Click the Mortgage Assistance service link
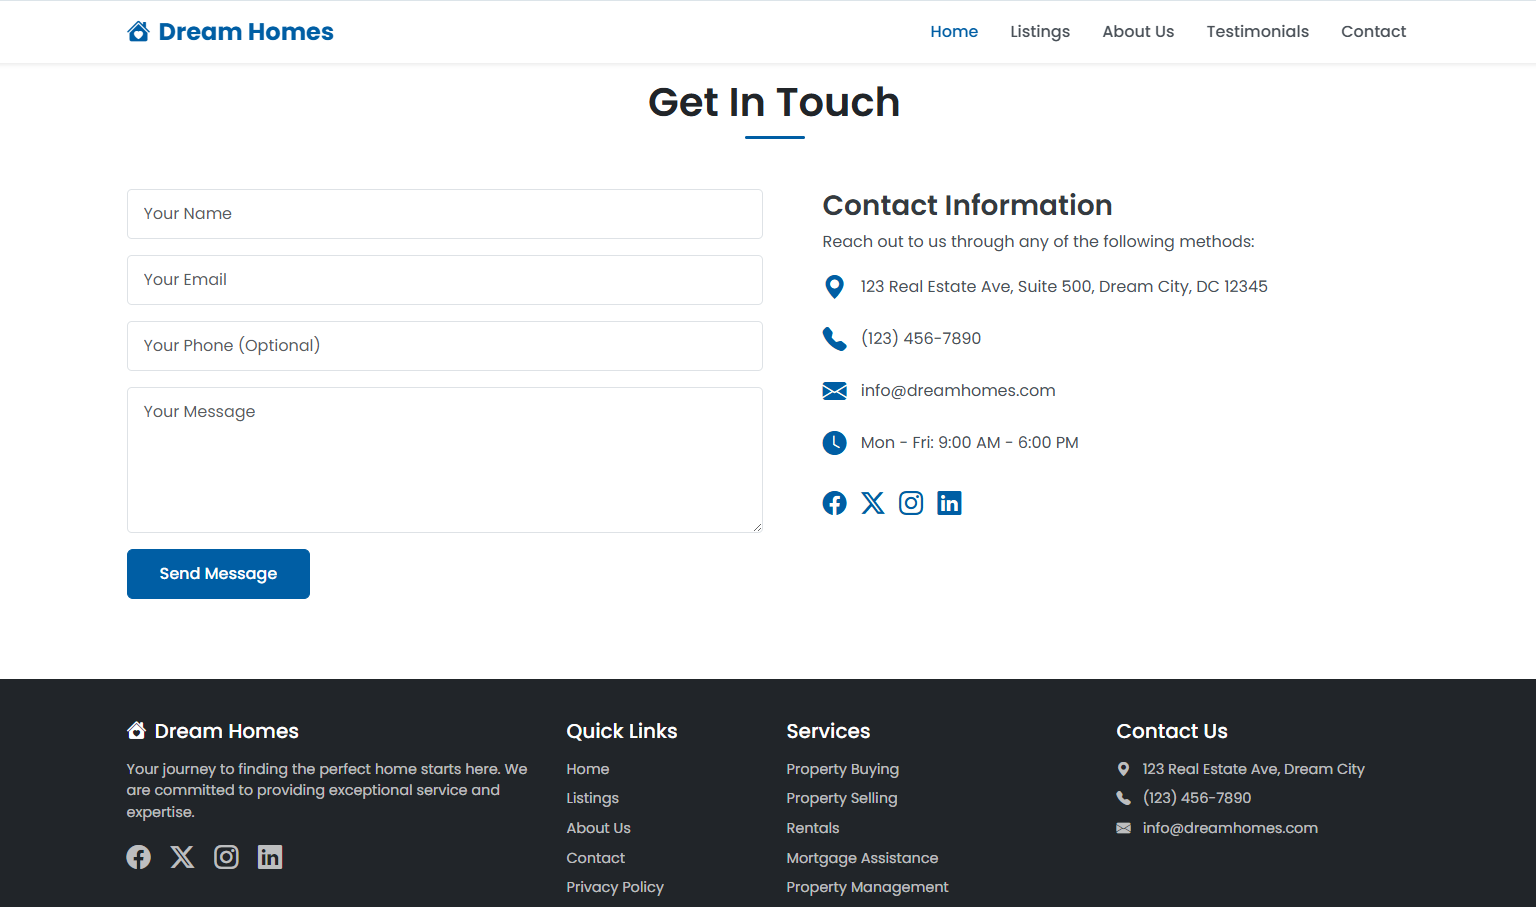 point(862,858)
